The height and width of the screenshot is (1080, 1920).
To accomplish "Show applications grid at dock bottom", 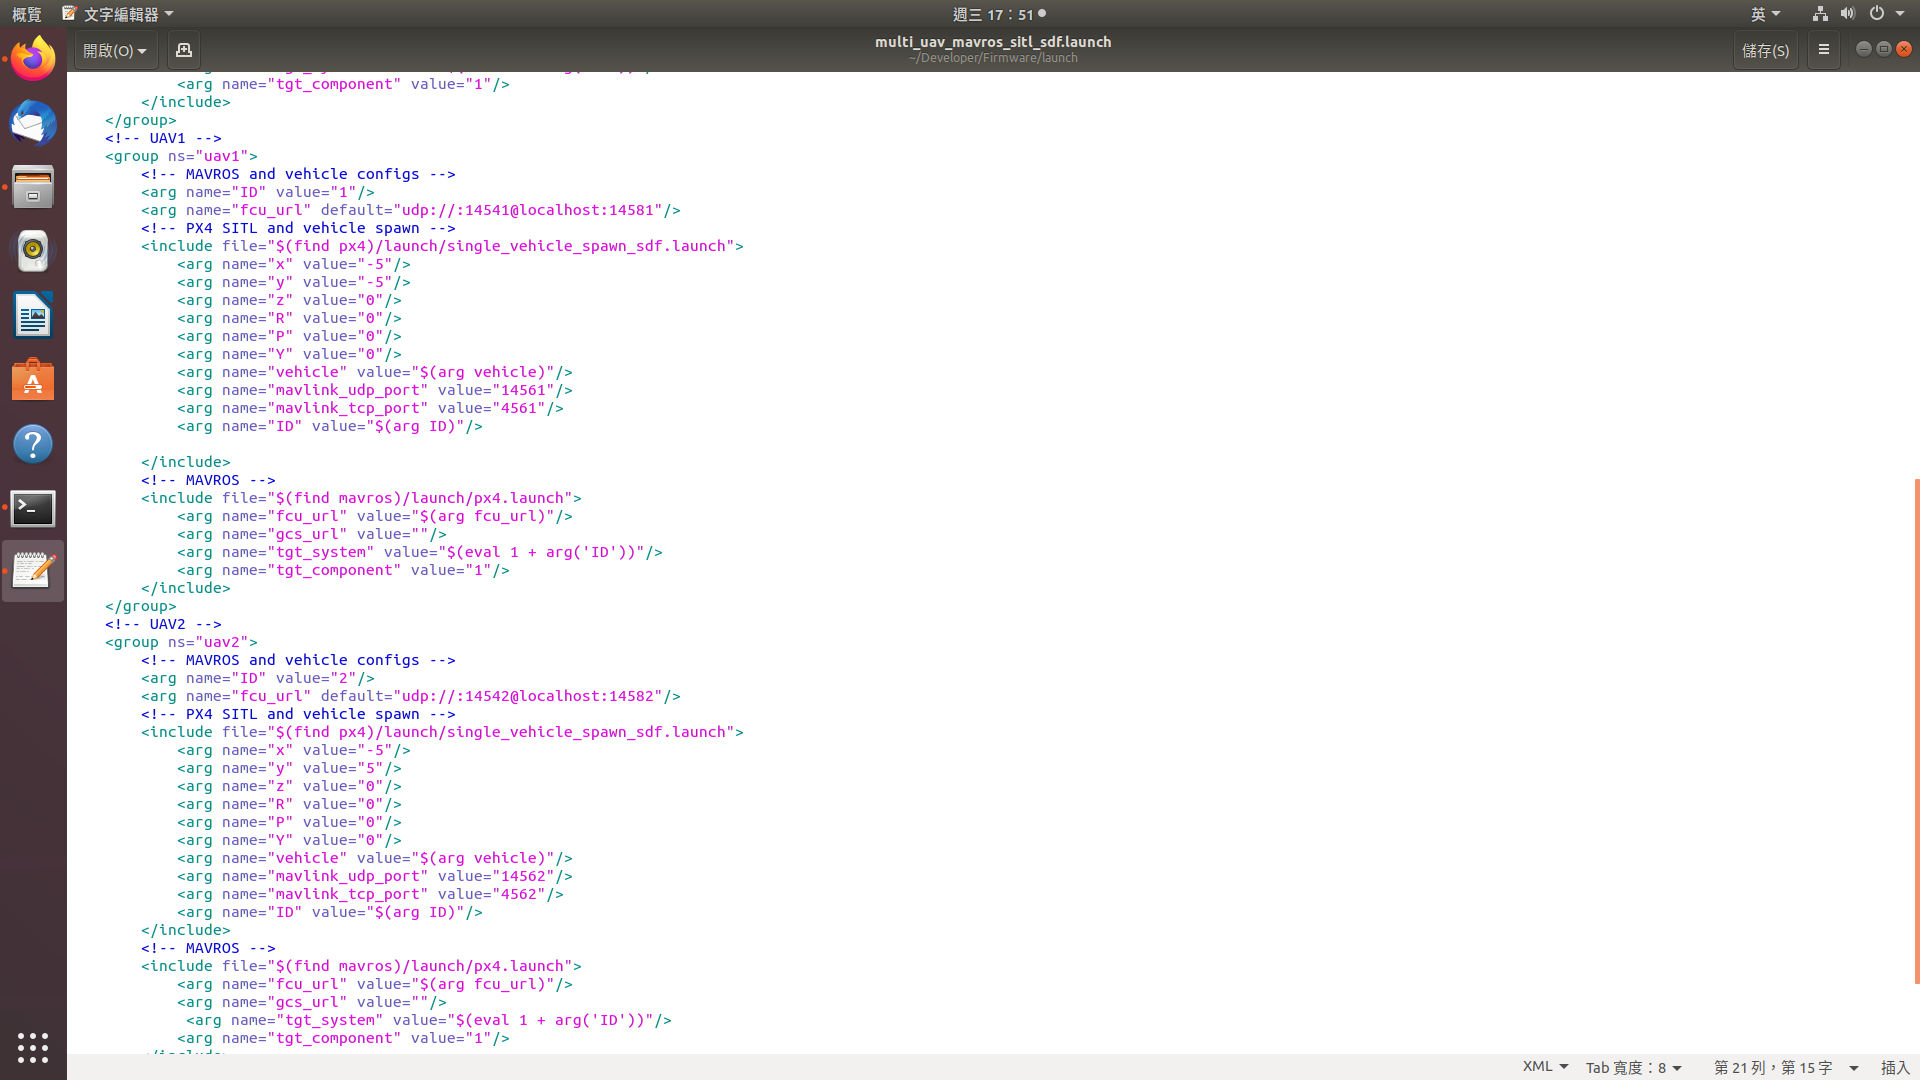I will click(33, 1047).
